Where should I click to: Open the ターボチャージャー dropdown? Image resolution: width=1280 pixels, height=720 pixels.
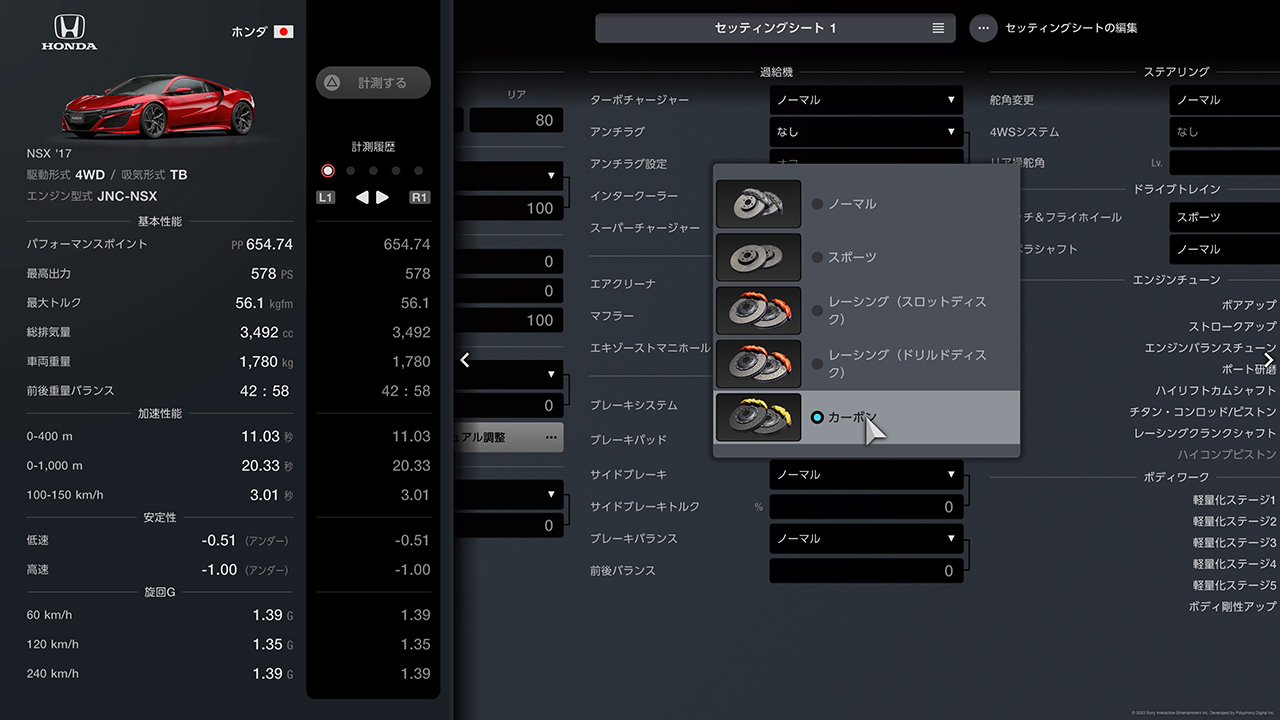click(x=866, y=100)
